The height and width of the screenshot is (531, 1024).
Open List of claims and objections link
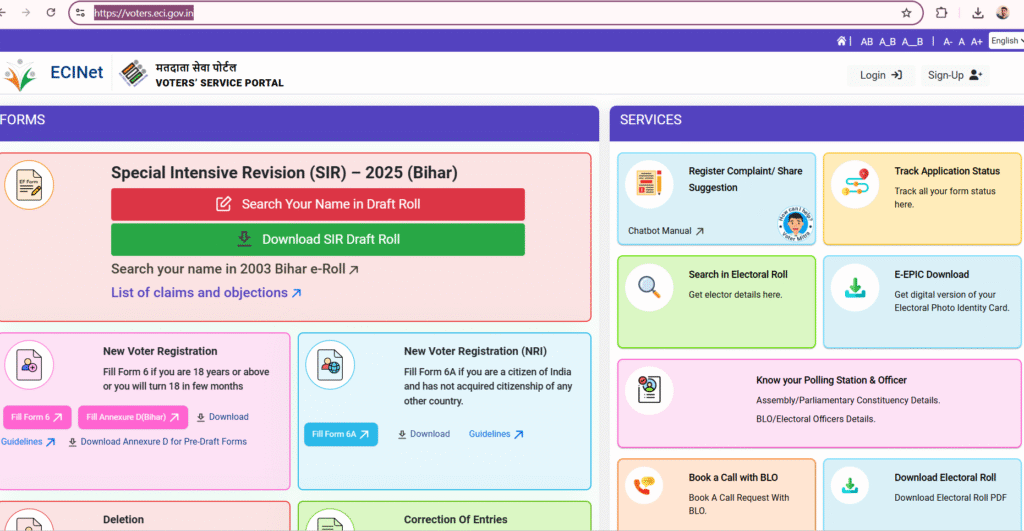(x=206, y=293)
